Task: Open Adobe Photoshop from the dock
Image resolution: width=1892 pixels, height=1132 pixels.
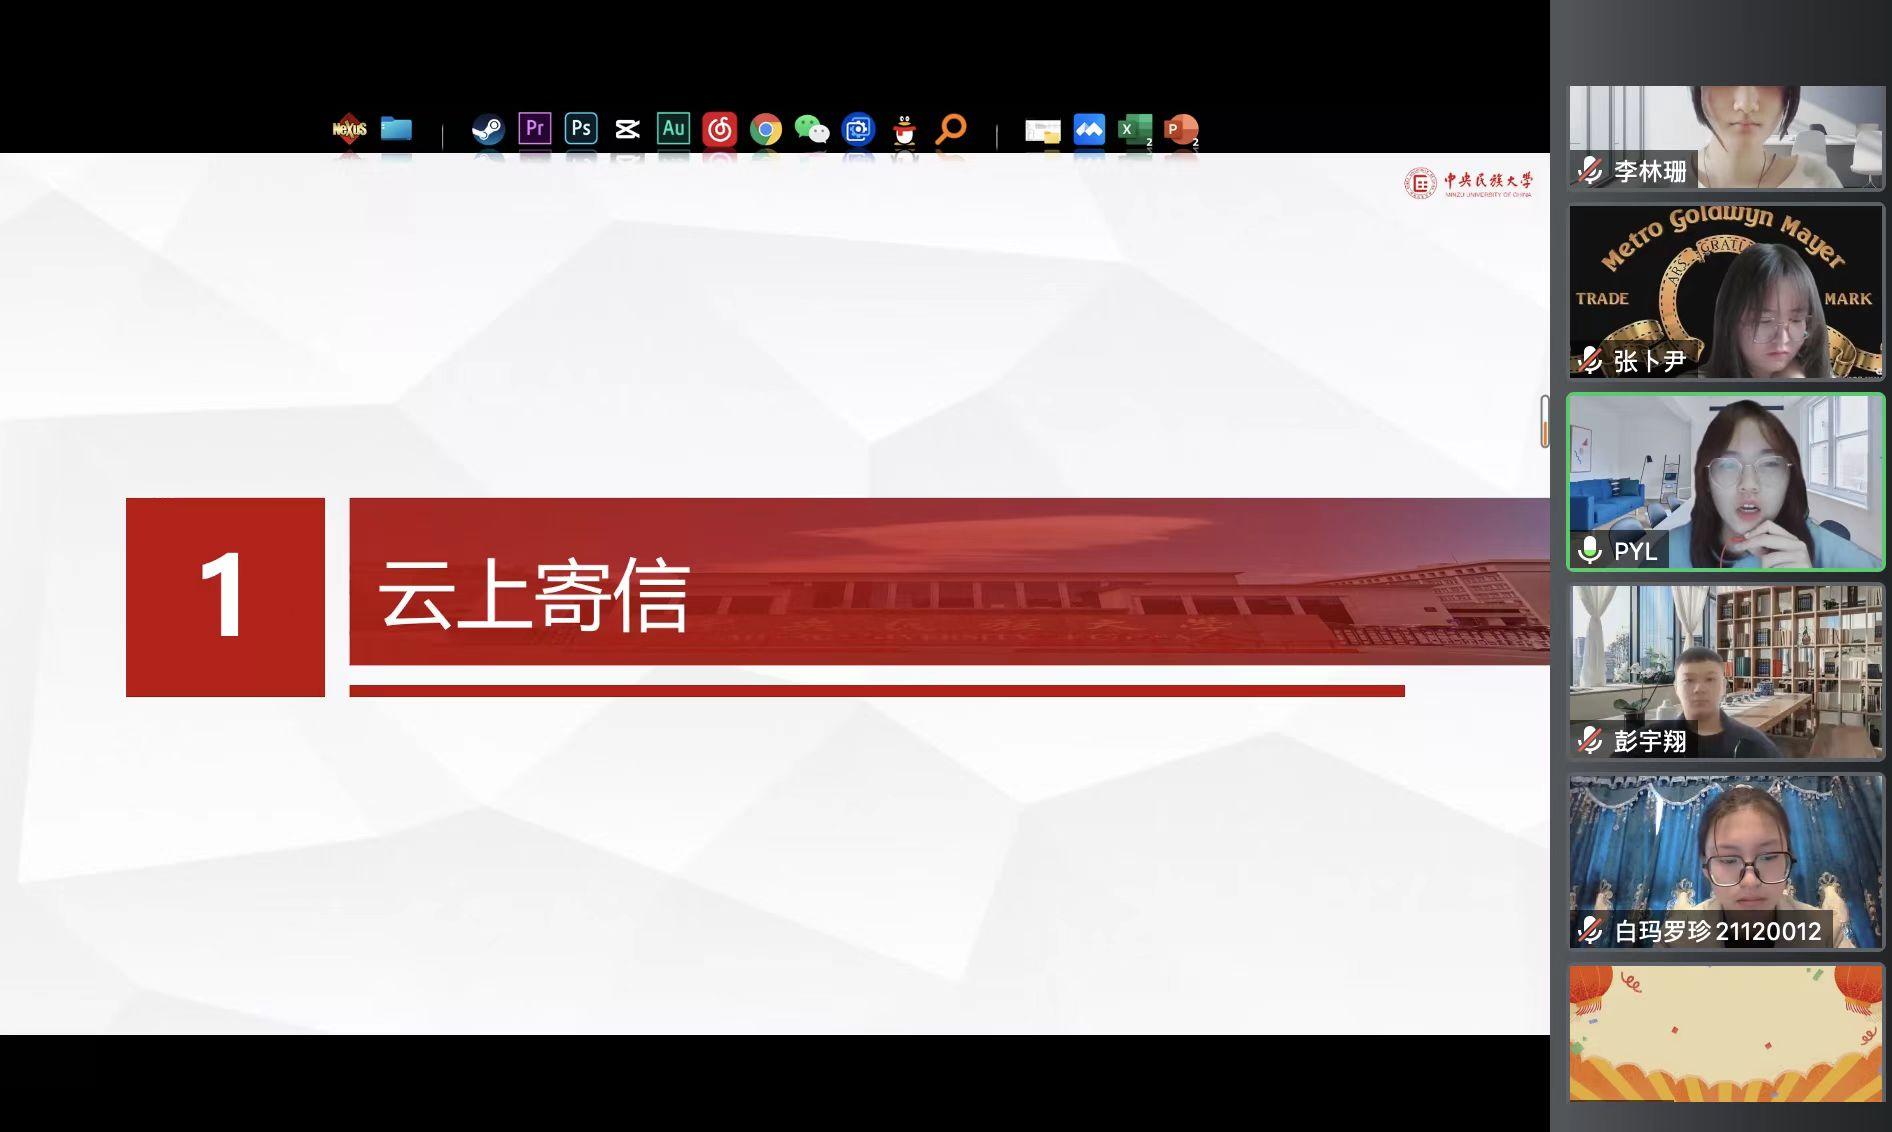Action: pos(581,129)
